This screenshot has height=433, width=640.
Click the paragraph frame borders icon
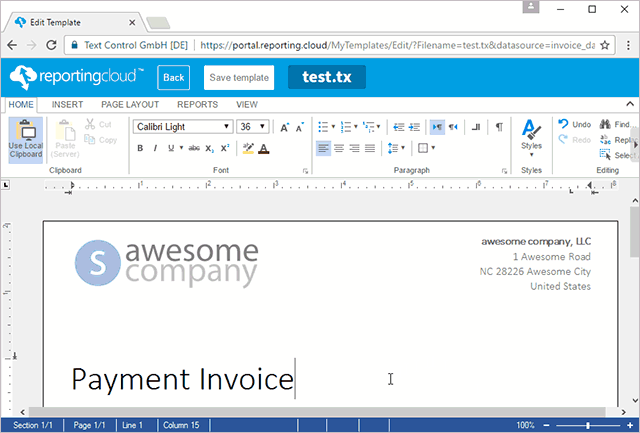[x=423, y=148]
